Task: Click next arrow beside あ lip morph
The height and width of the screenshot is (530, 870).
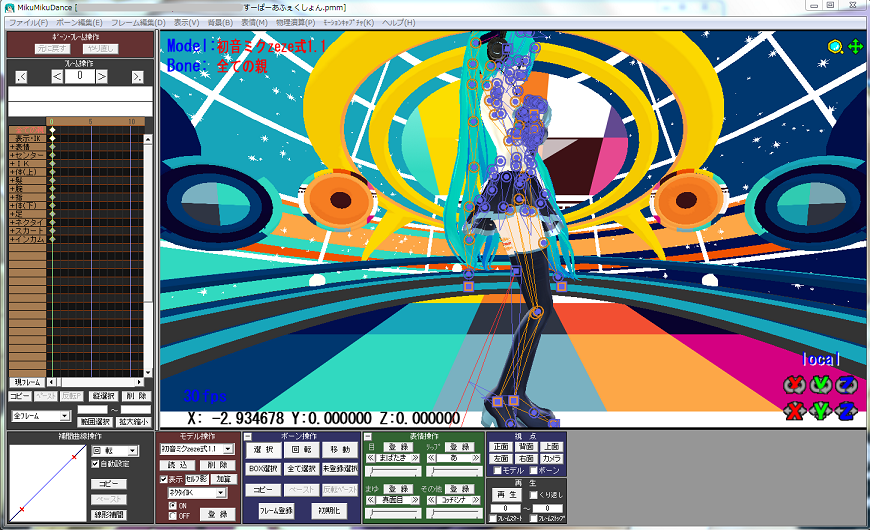Action: point(476,458)
